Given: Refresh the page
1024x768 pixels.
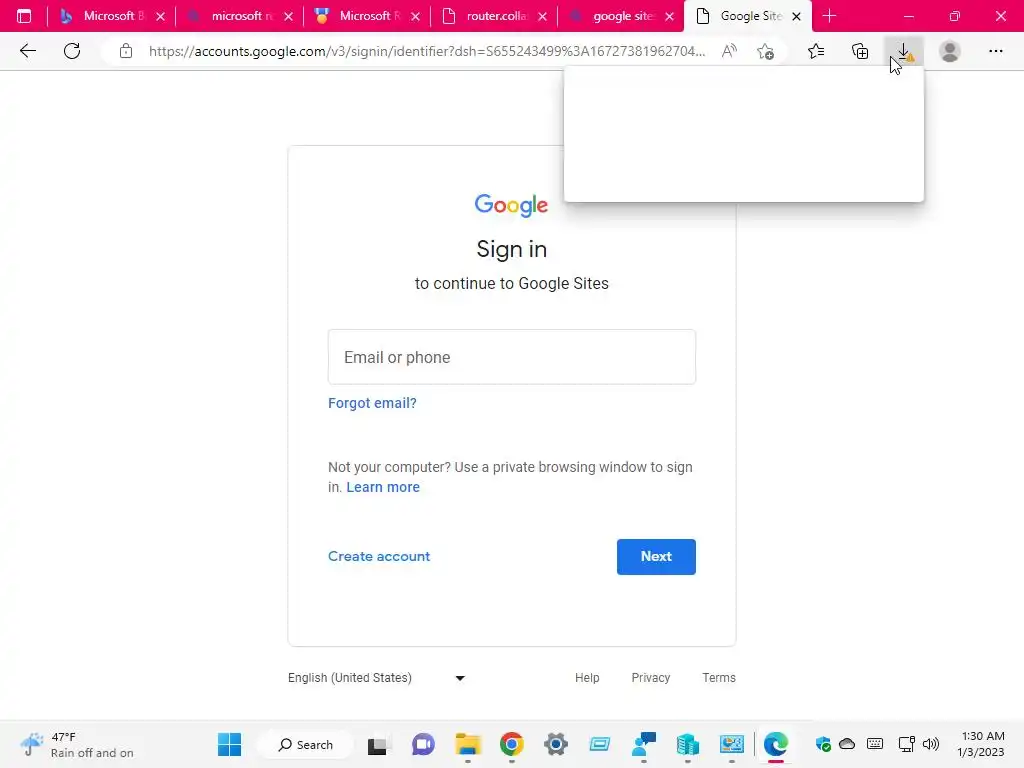Looking at the screenshot, I should click(72, 51).
